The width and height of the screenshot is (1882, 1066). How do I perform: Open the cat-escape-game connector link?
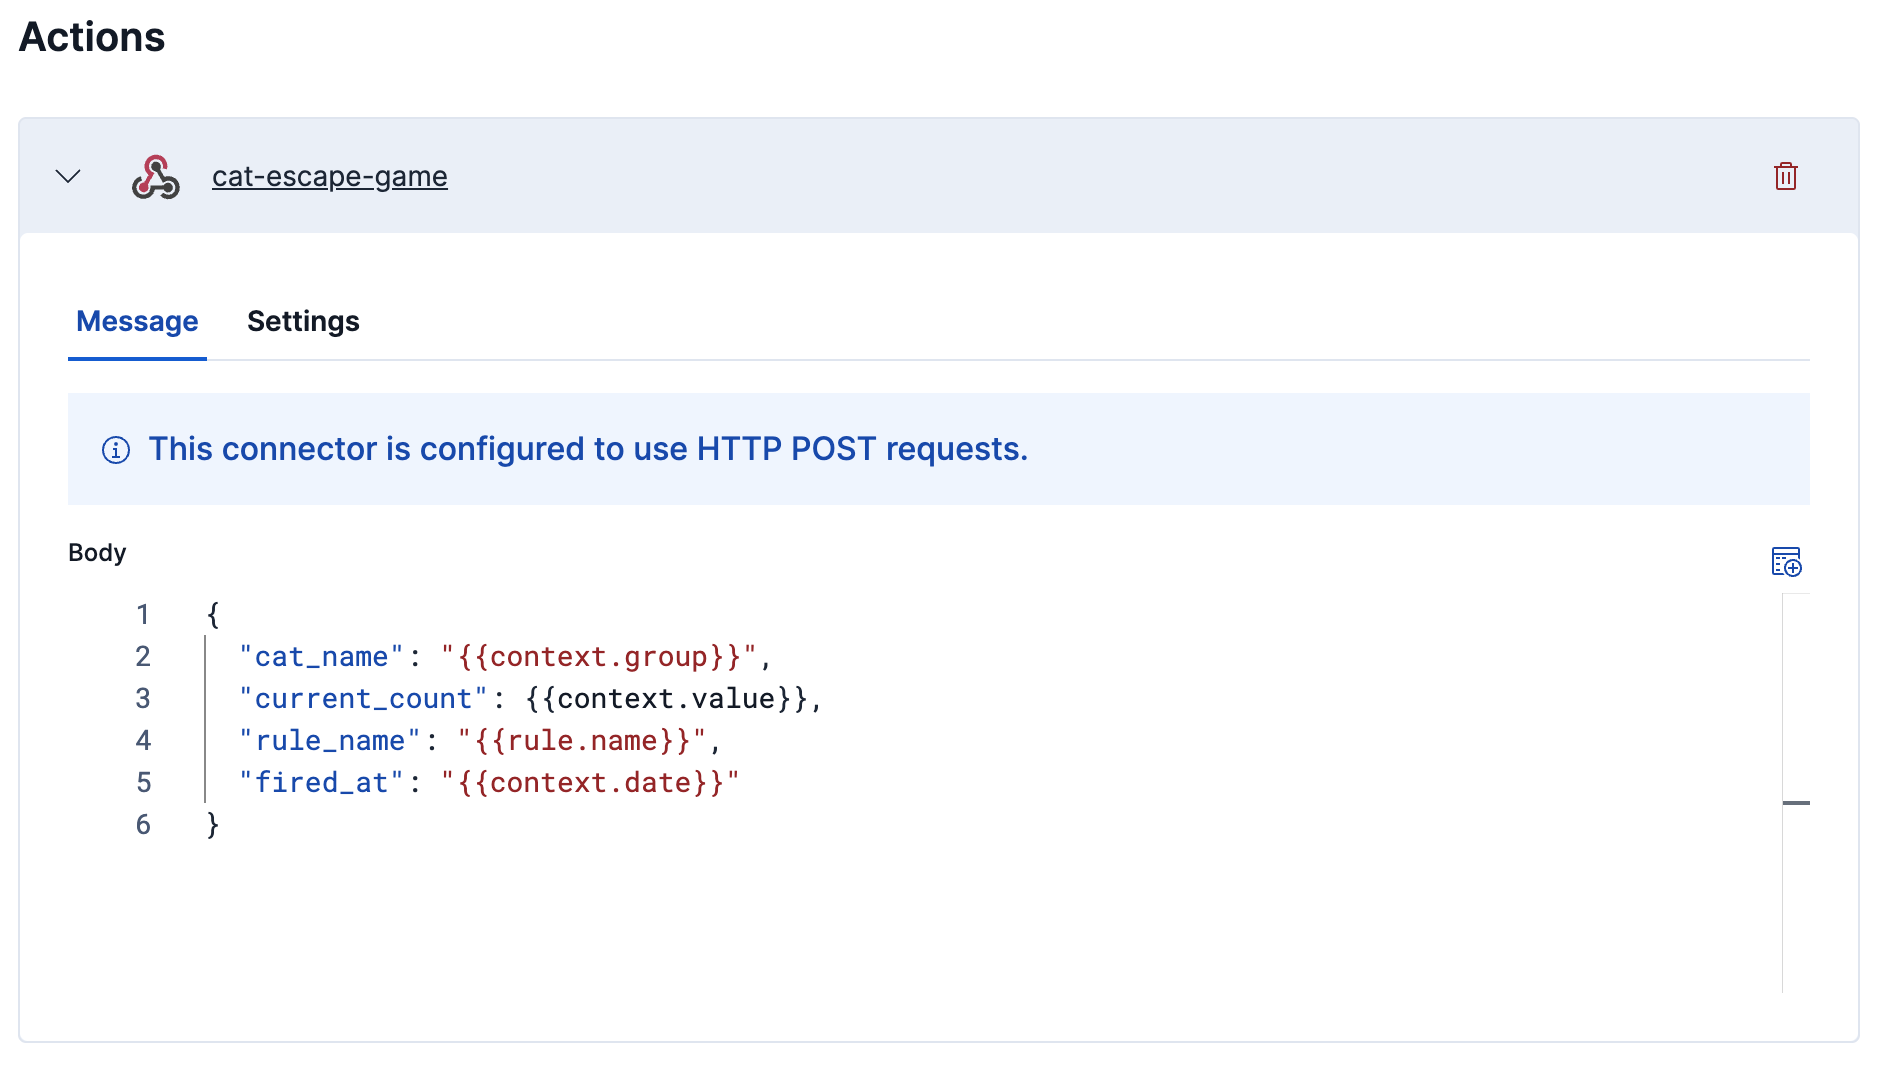(x=329, y=176)
